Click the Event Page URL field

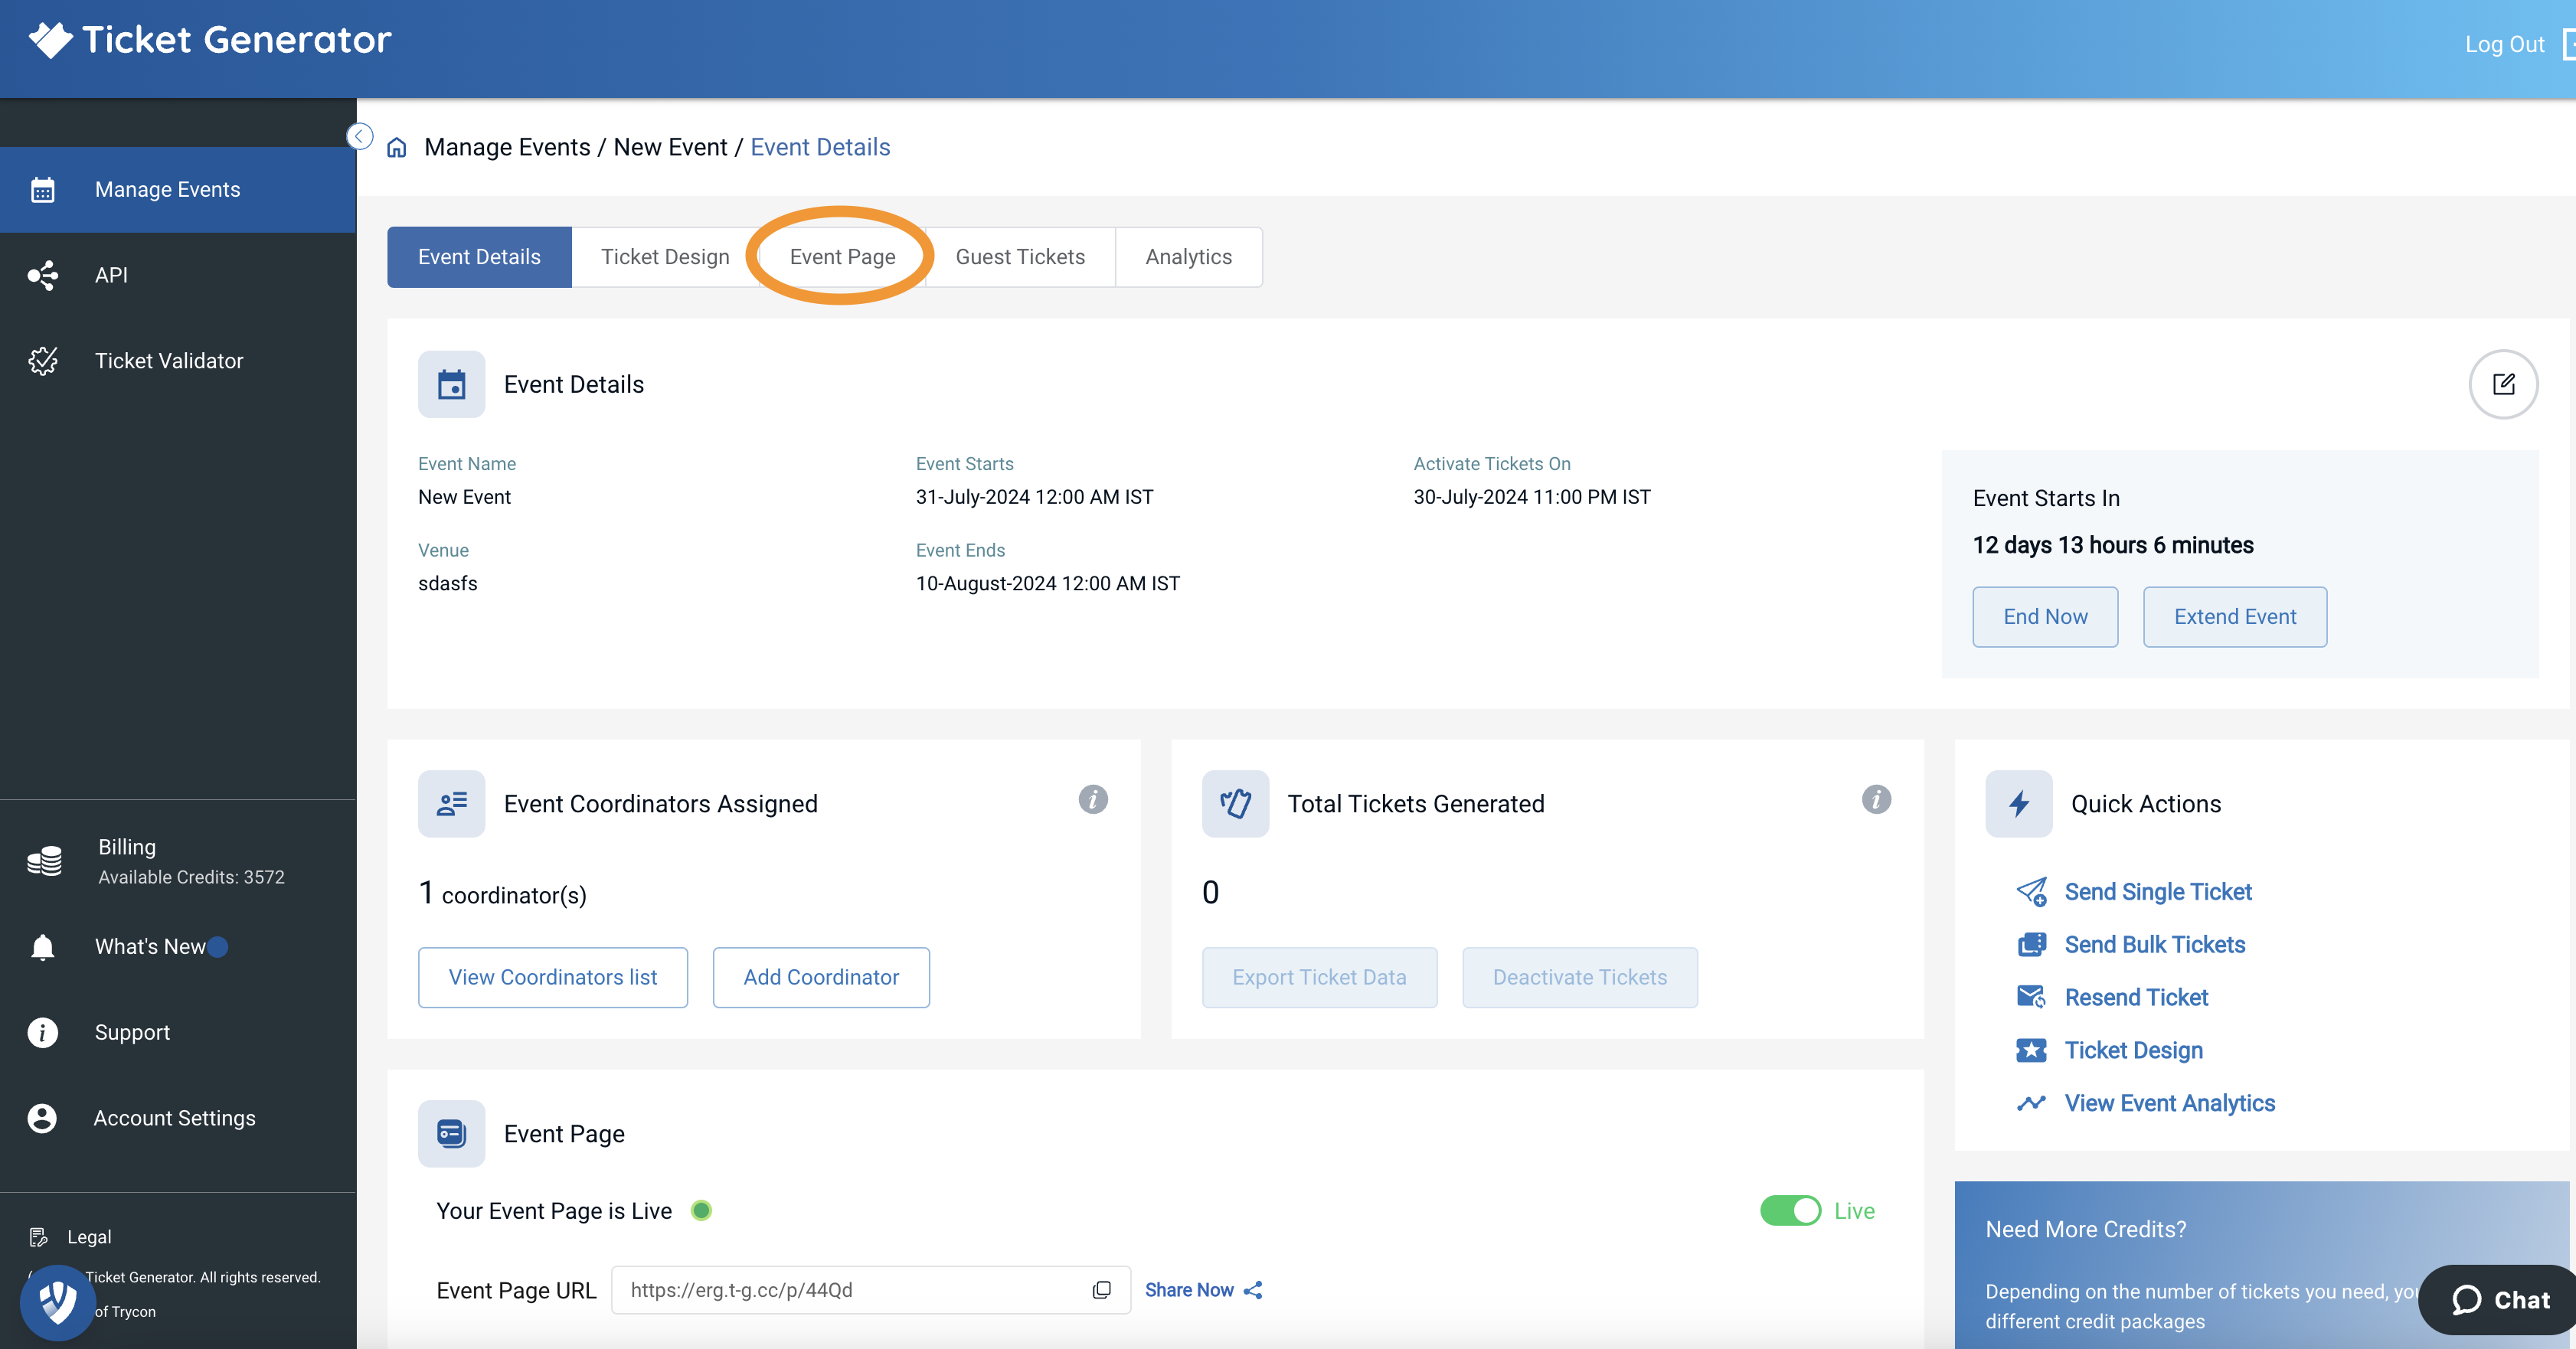point(871,1290)
